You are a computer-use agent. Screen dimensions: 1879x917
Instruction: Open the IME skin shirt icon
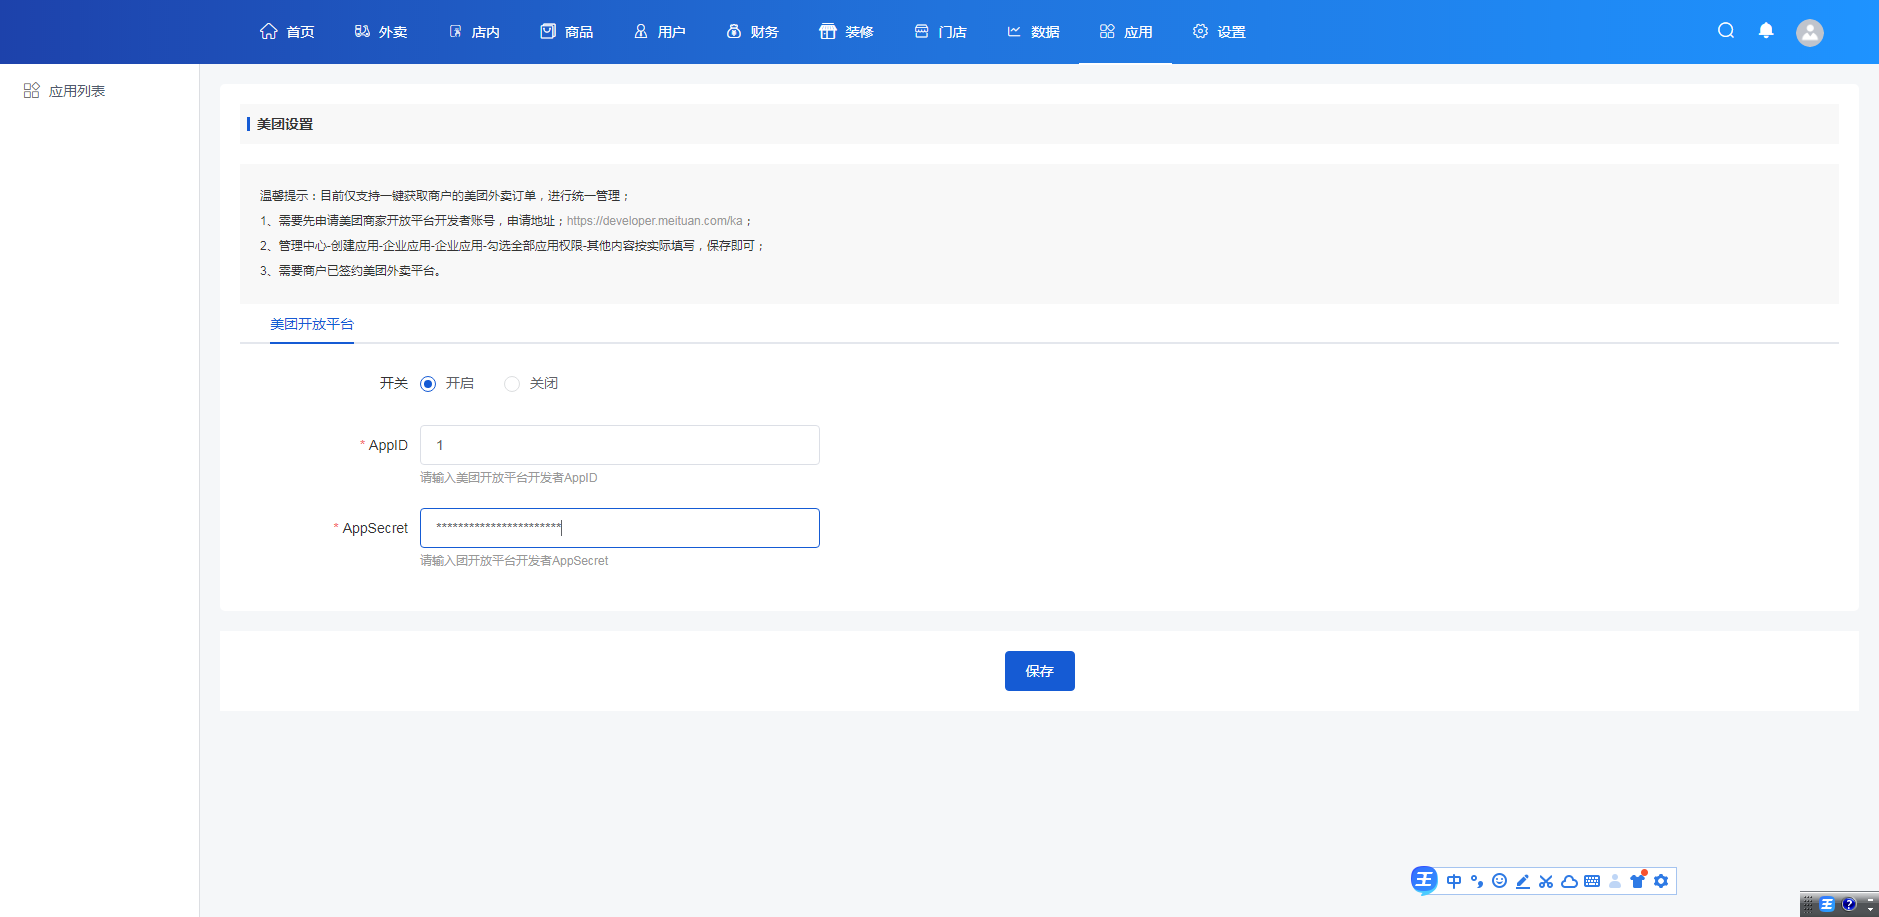pos(1637,881)
